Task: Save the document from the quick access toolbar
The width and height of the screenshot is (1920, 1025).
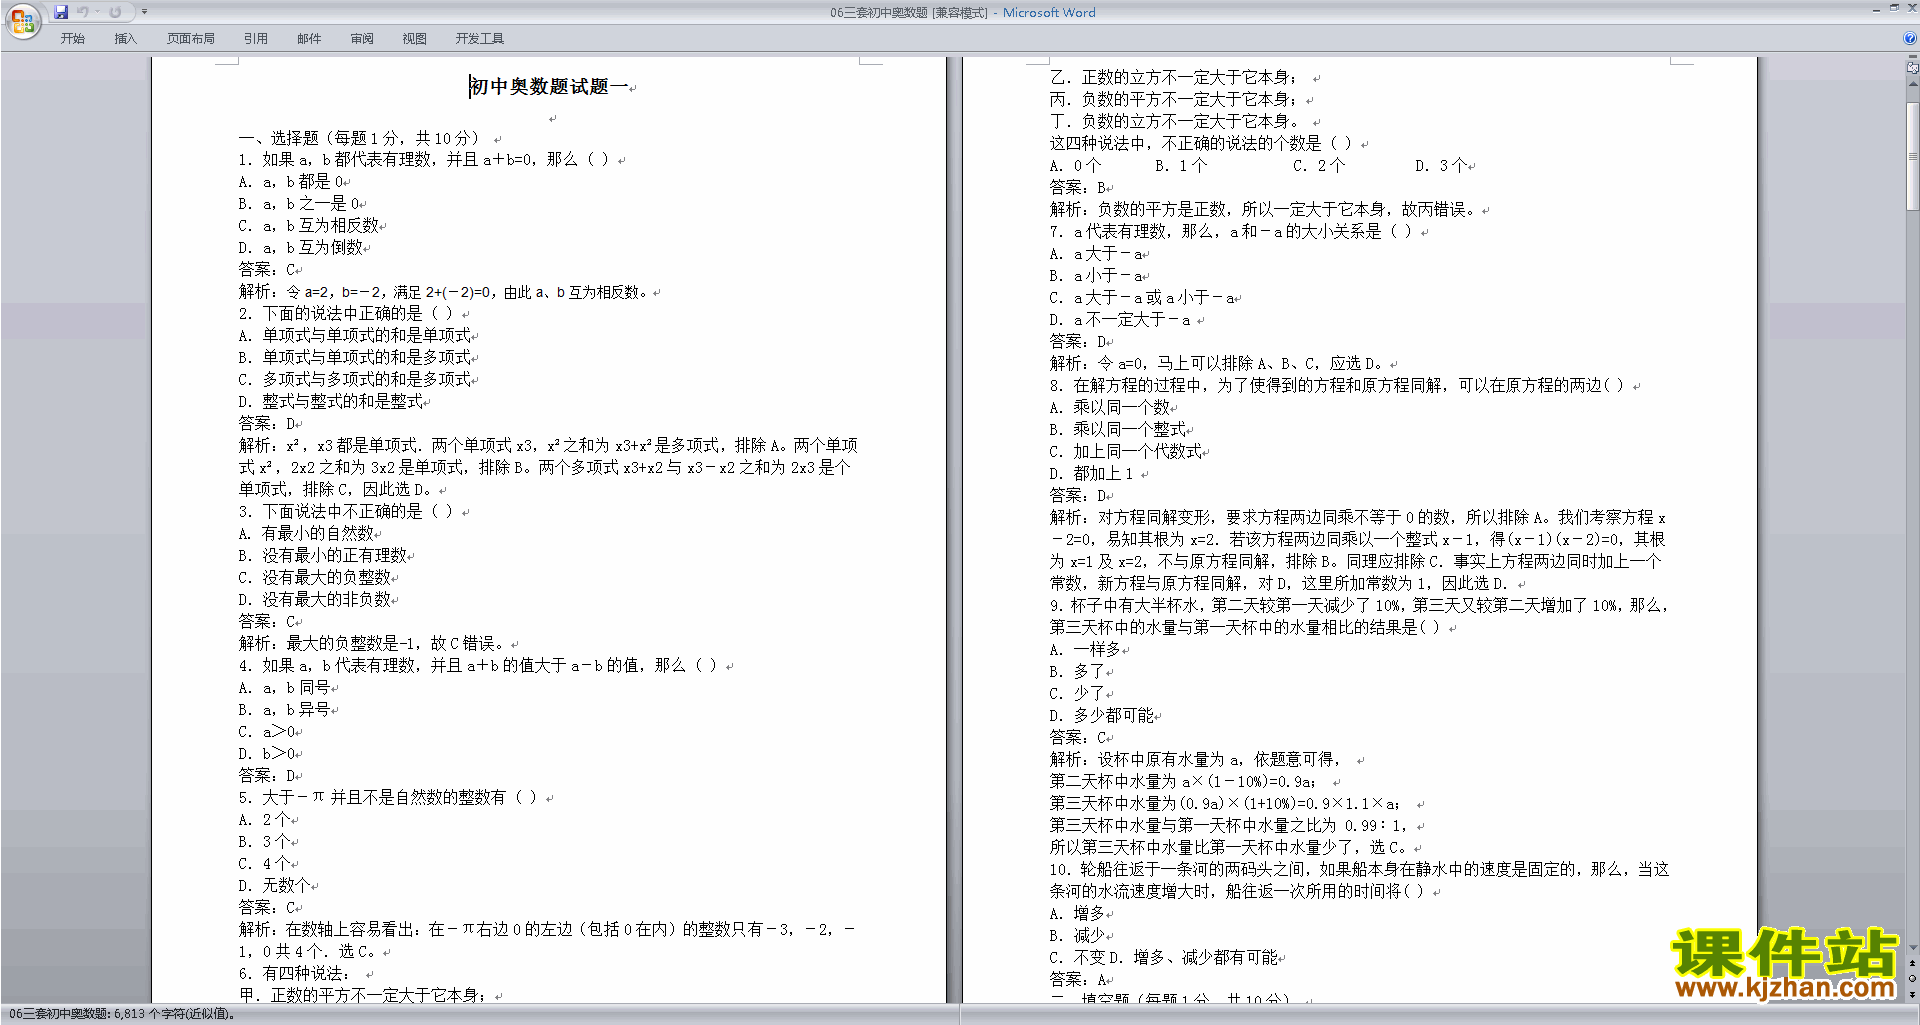Action: 61,12
